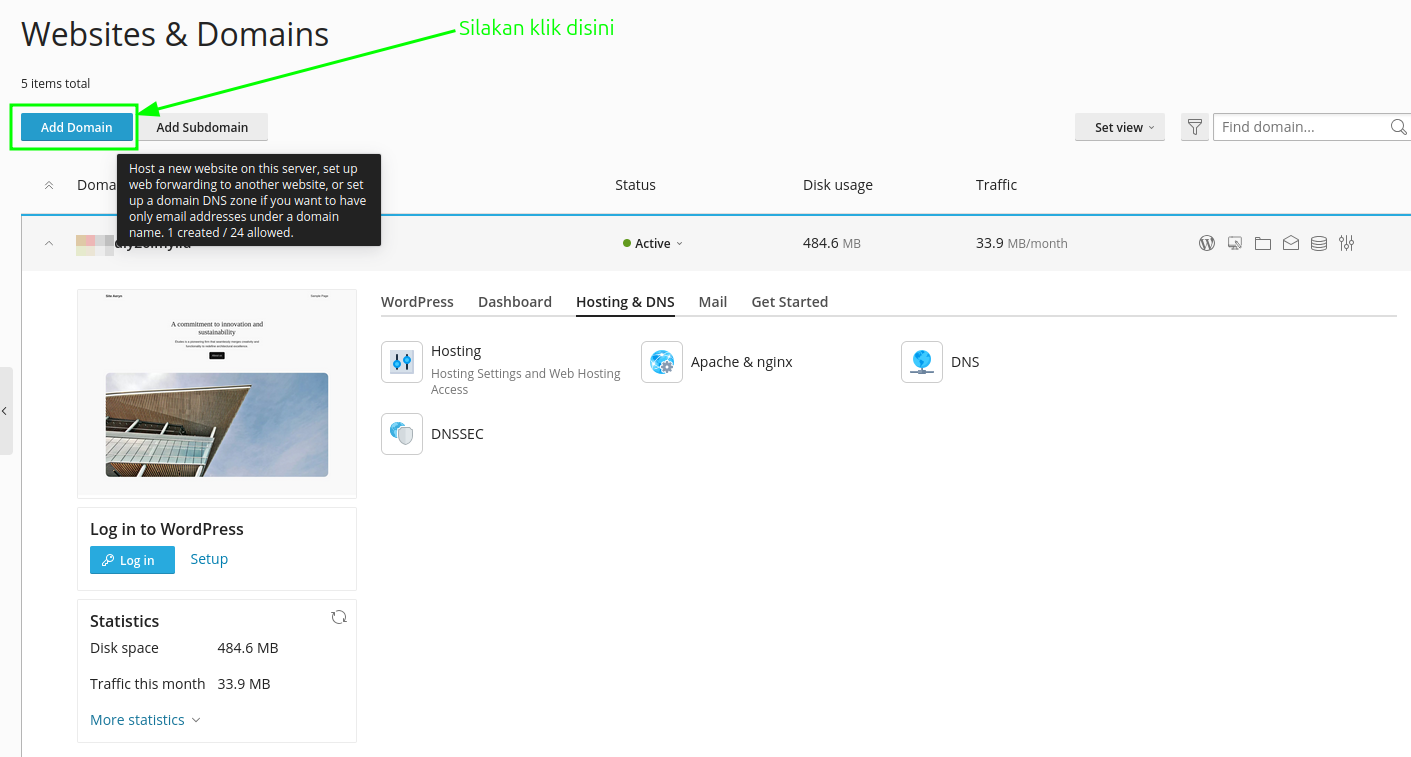Collapse the left sidebar handle

pyautogui.click(x=5, y=411)
